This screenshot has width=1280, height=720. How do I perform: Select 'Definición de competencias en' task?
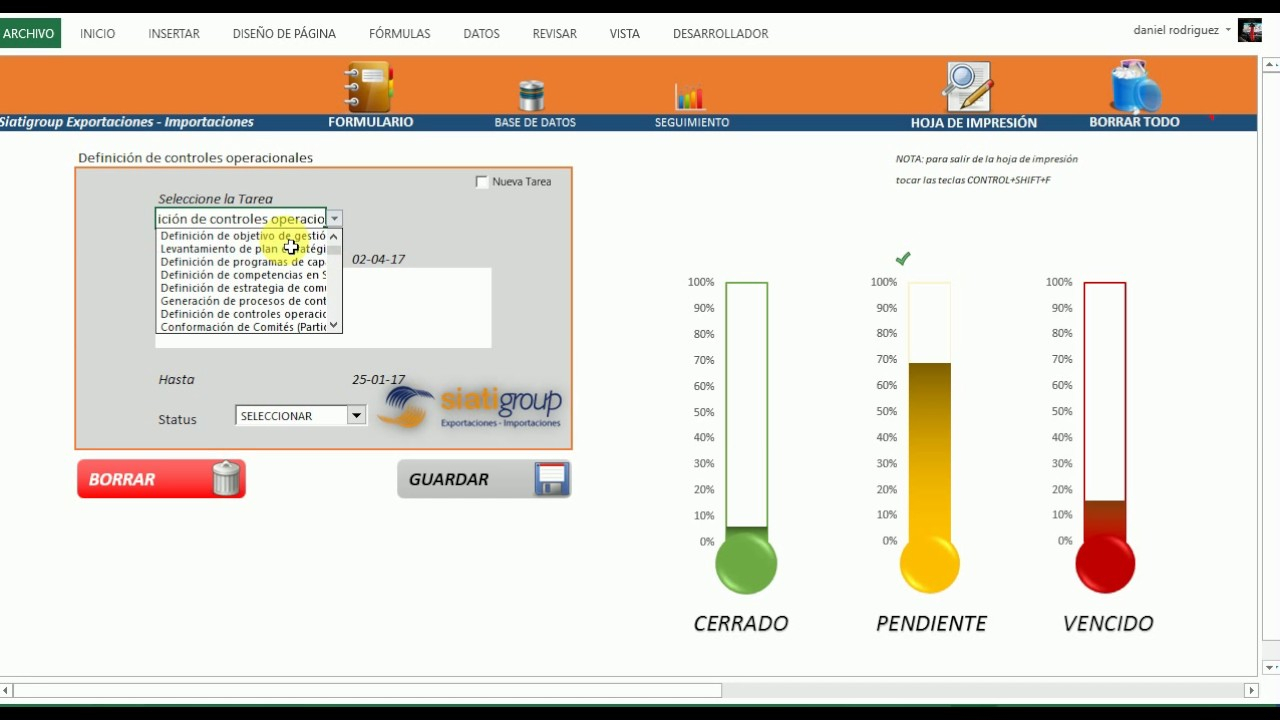[x=243, y=275]
